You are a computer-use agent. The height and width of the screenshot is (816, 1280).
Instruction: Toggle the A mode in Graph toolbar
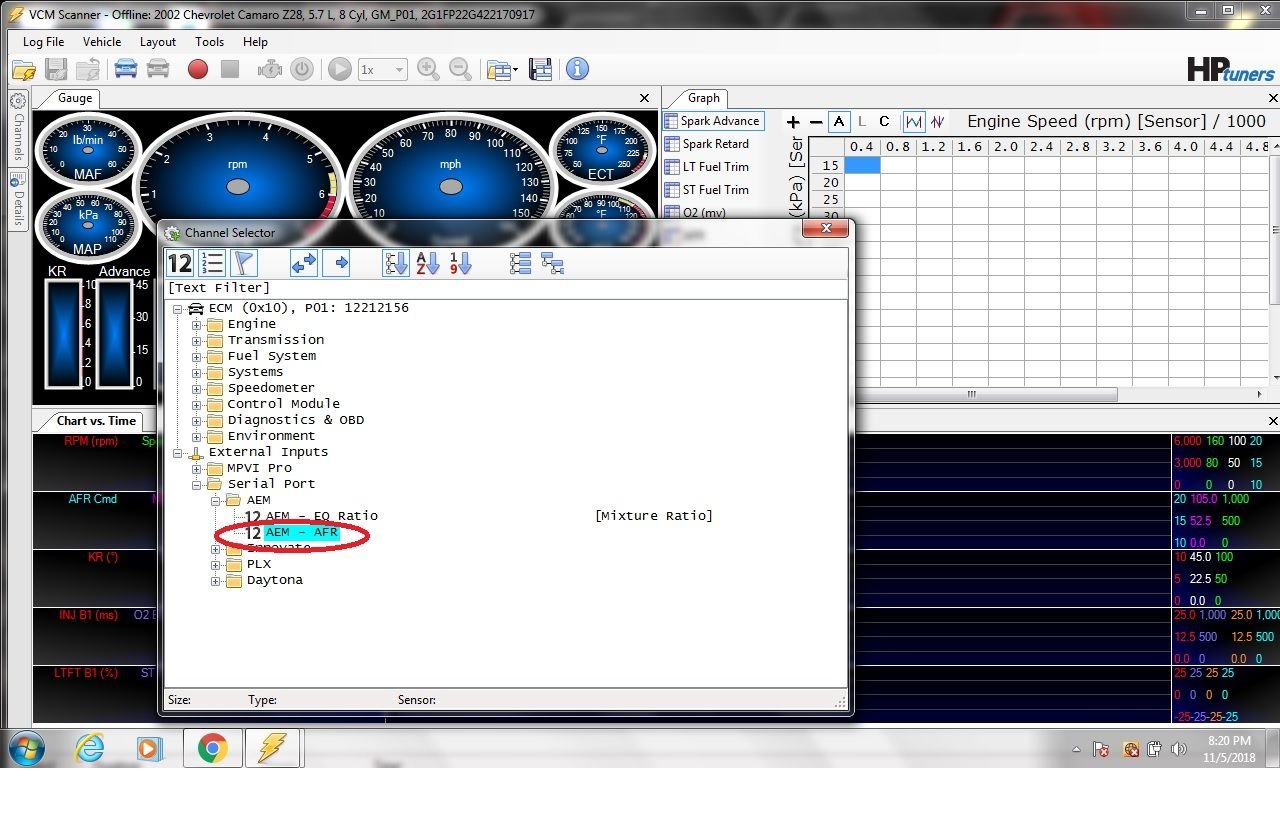(839, 122)
